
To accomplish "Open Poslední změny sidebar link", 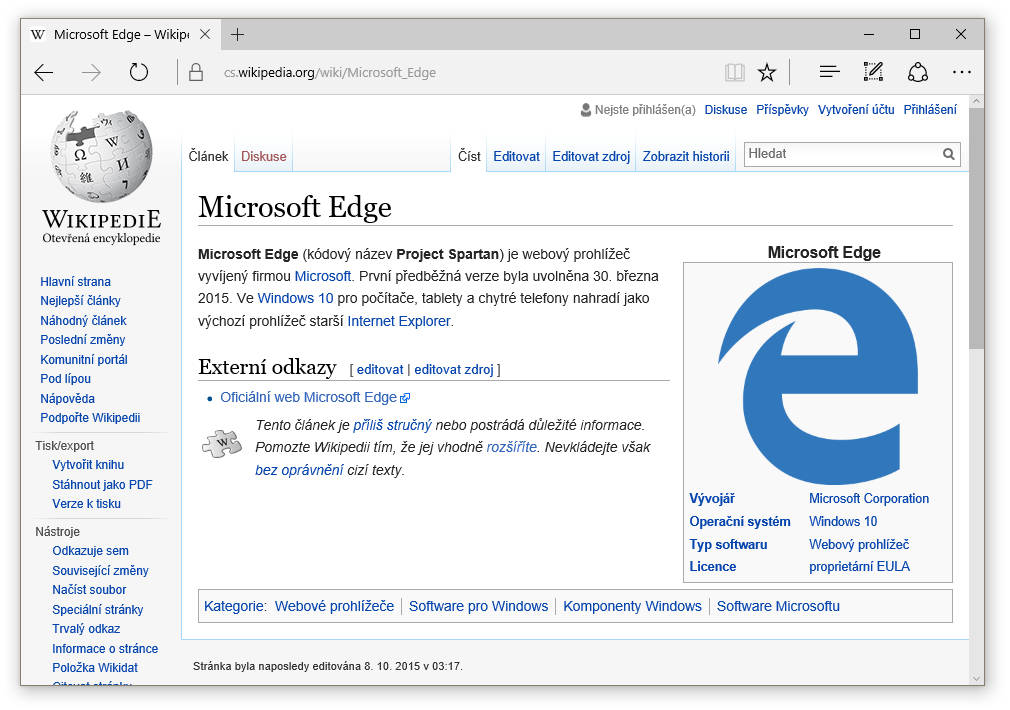I will 82,340.
